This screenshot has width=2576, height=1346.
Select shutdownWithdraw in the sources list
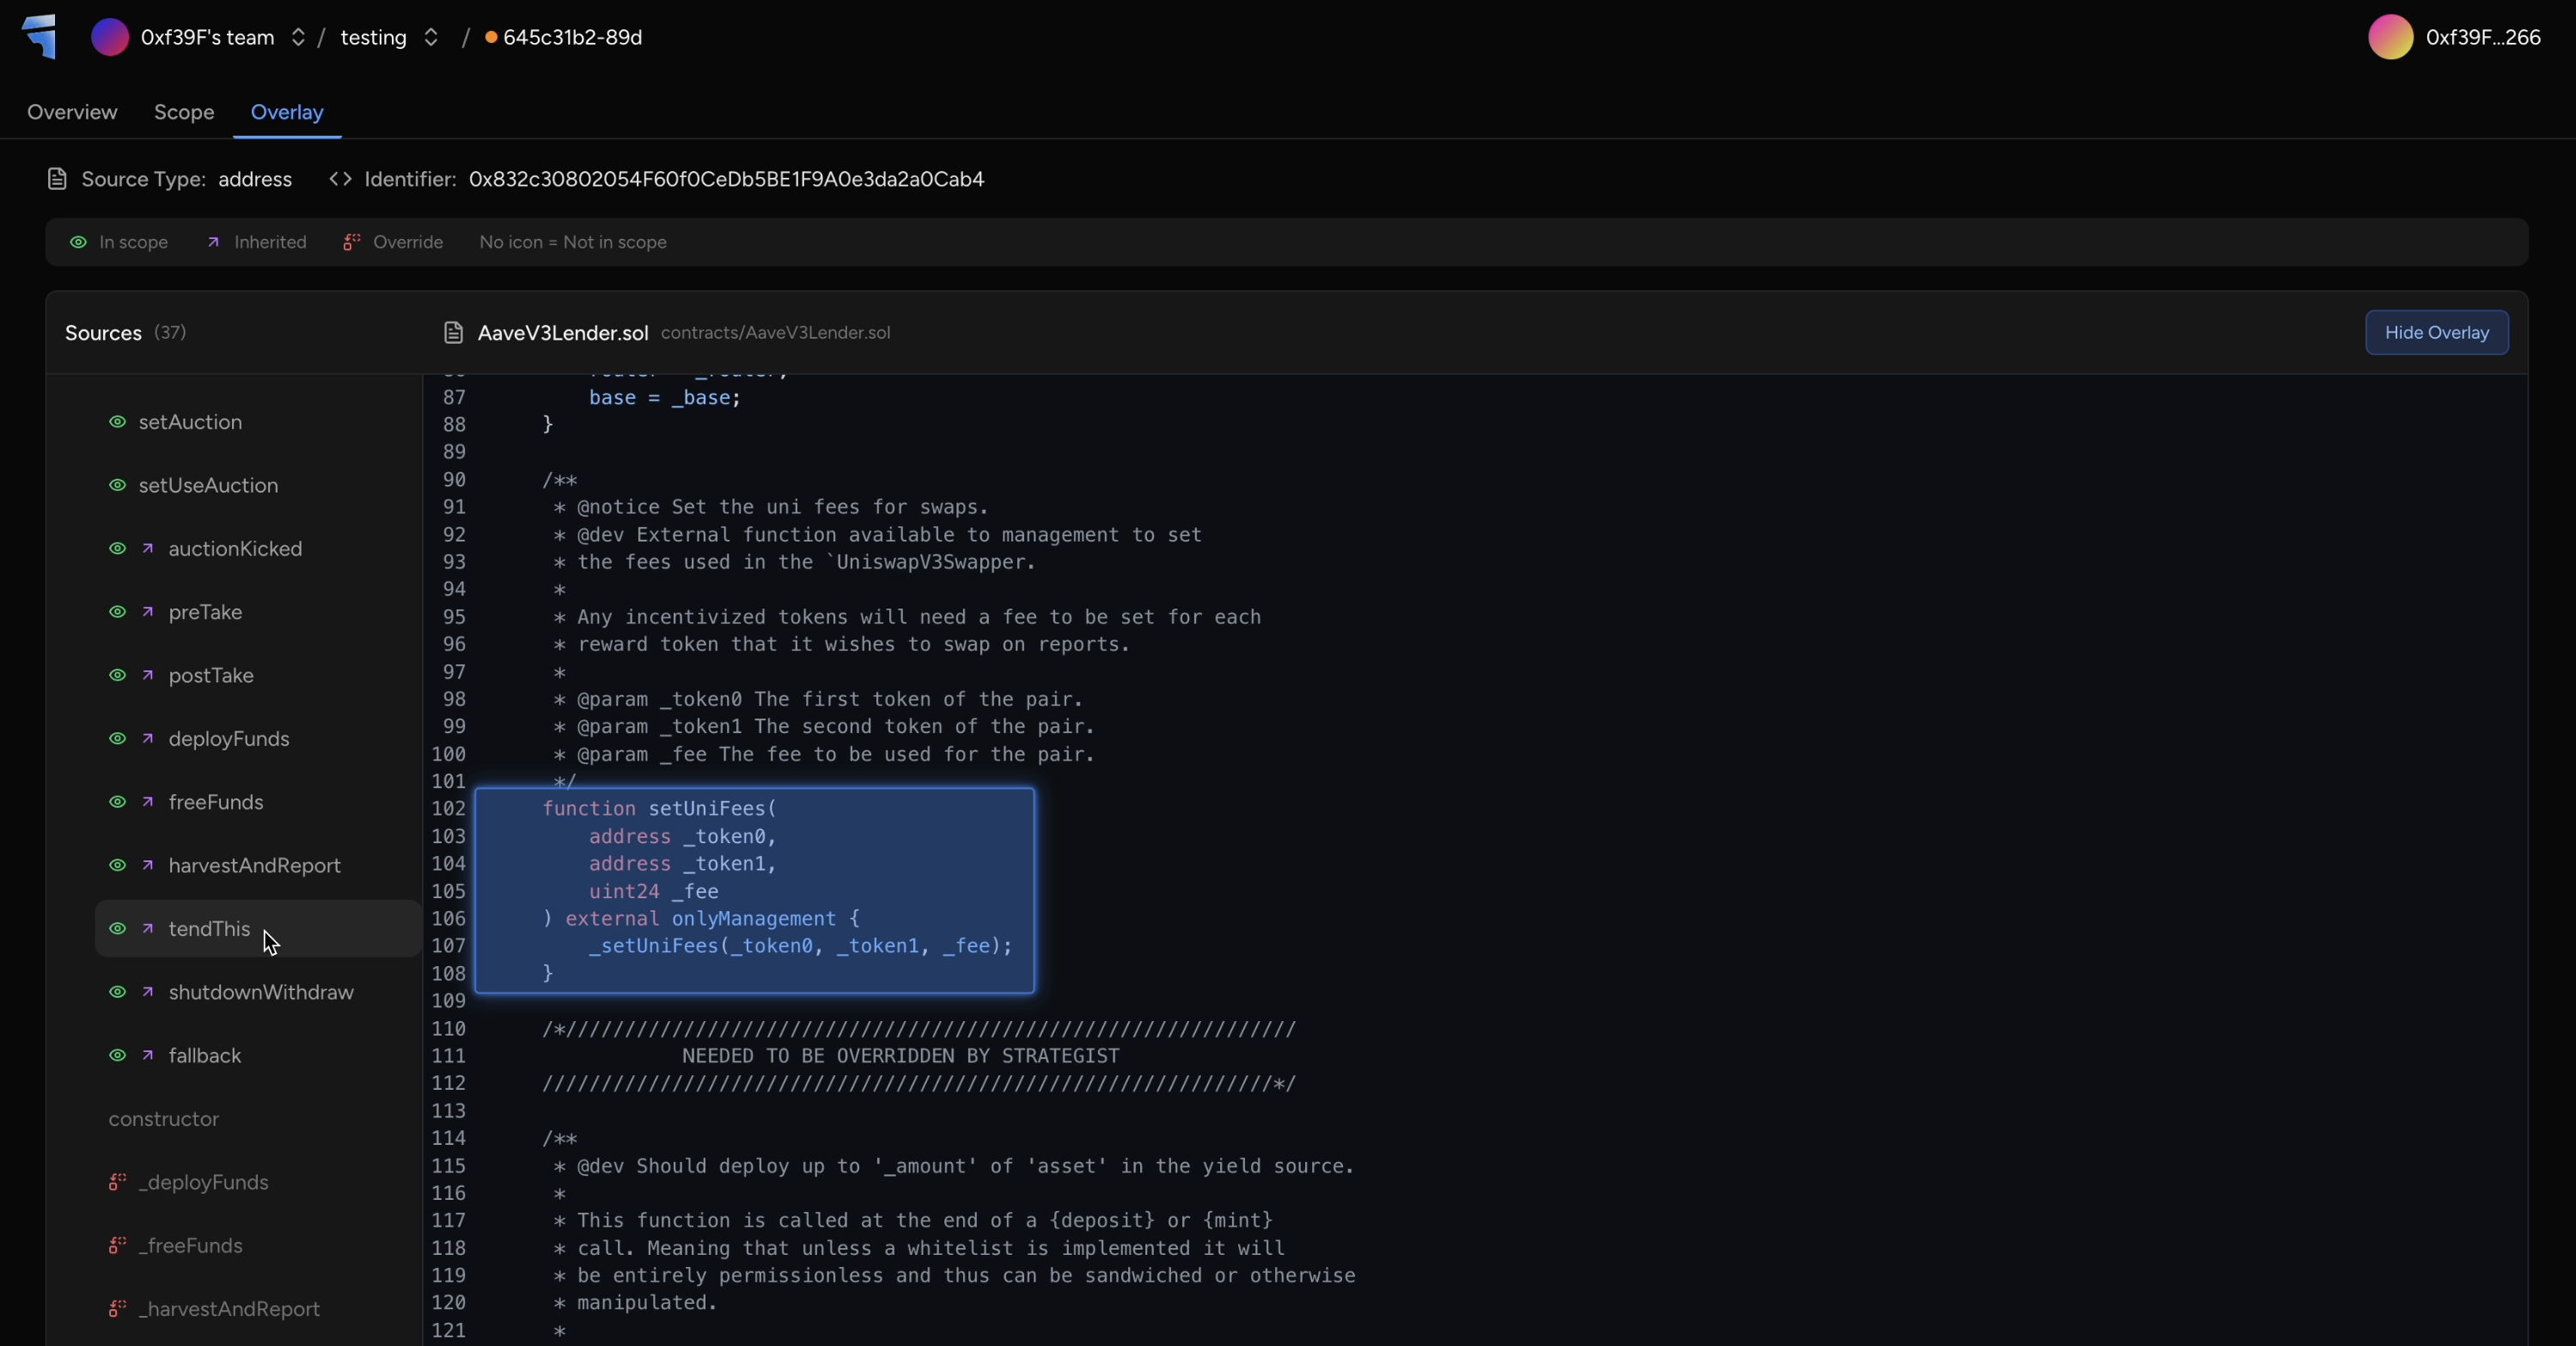coord(260,992)
